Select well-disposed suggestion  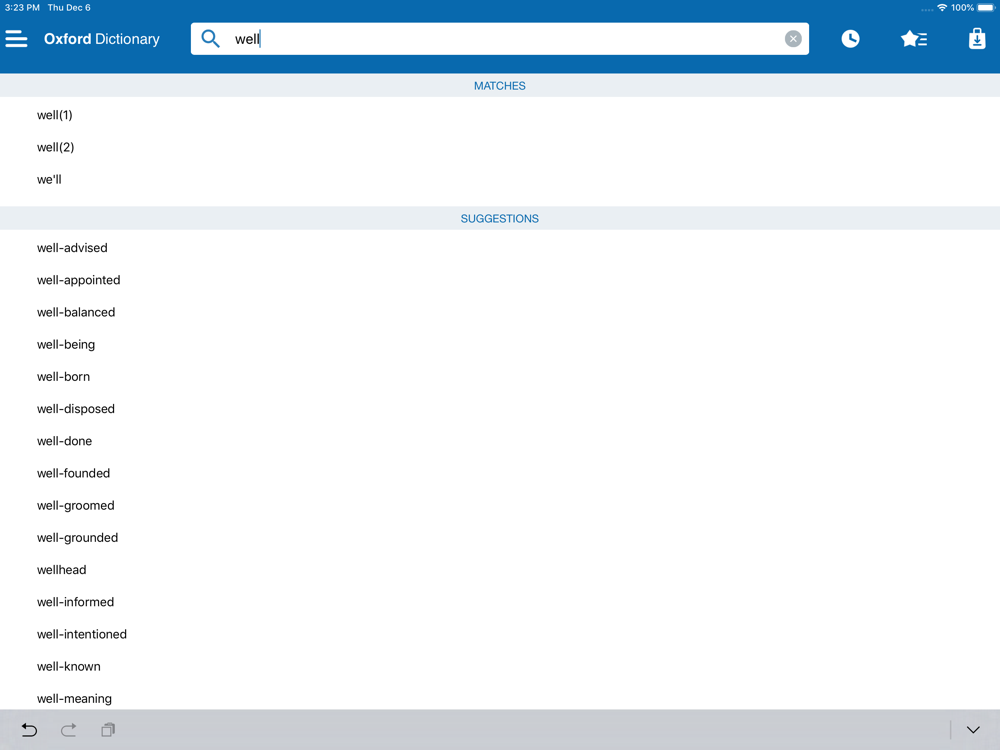pyautogui.click(x=499, y=409)
